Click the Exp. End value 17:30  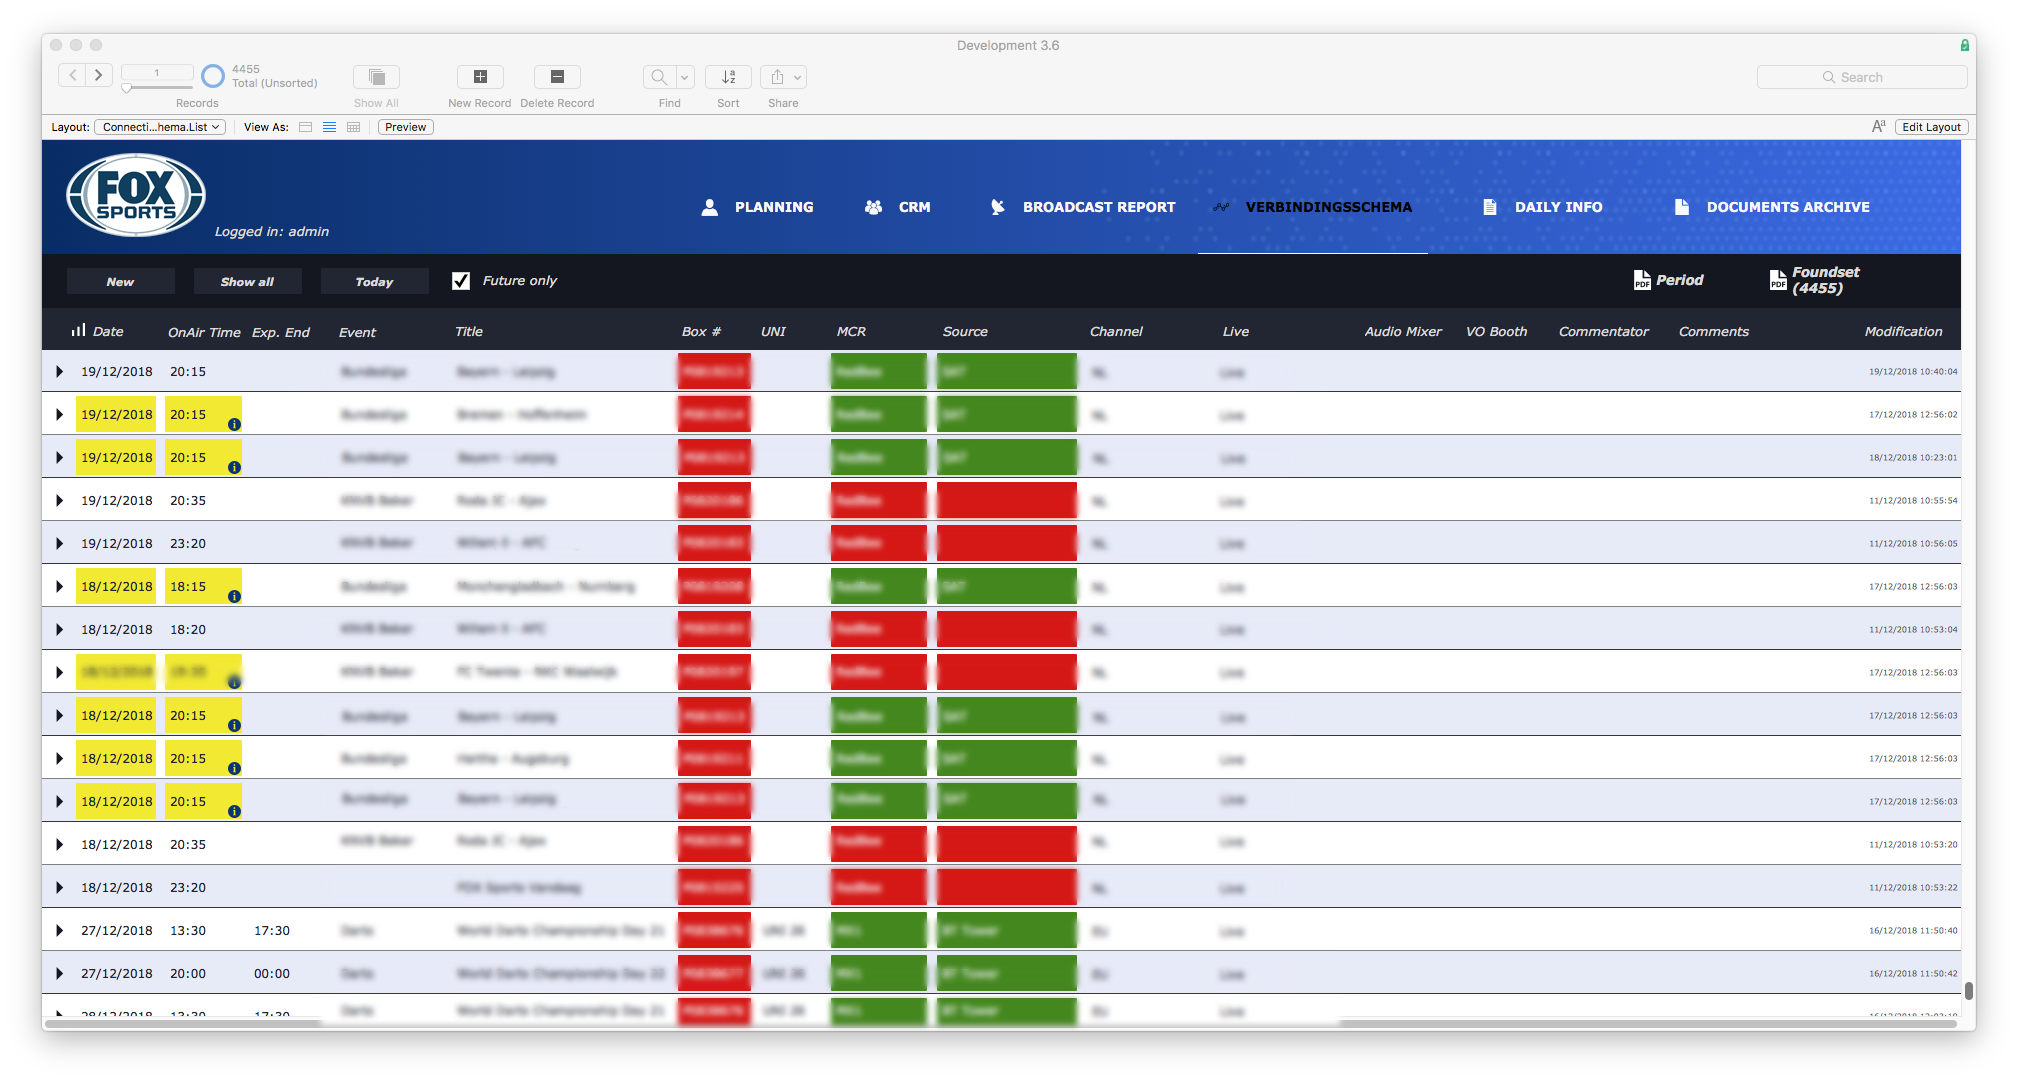272,930
